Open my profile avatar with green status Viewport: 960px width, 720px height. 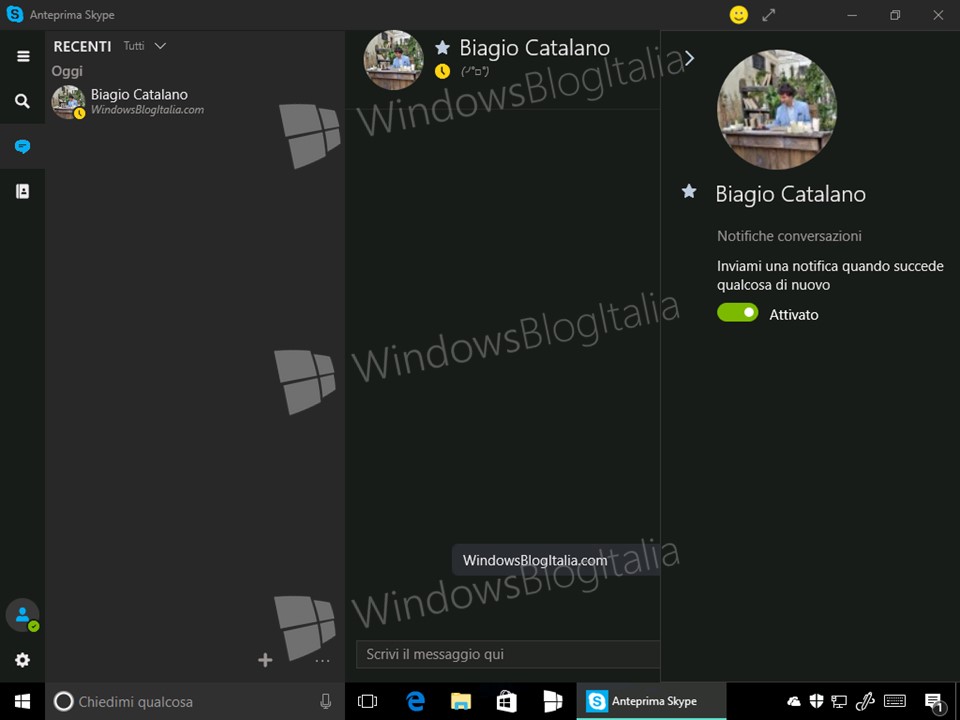coord(22,615)
